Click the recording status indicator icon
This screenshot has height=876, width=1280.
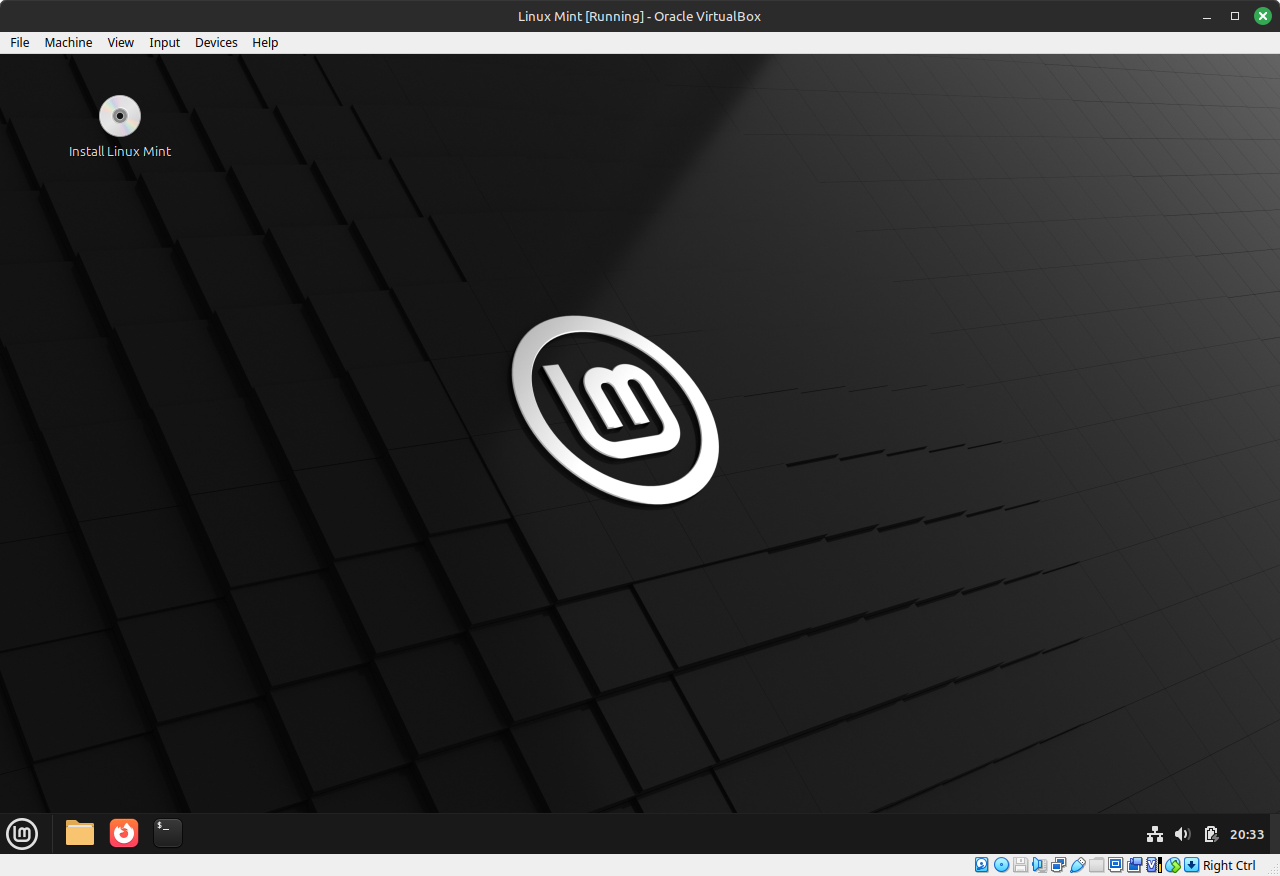click(1135, 865)
